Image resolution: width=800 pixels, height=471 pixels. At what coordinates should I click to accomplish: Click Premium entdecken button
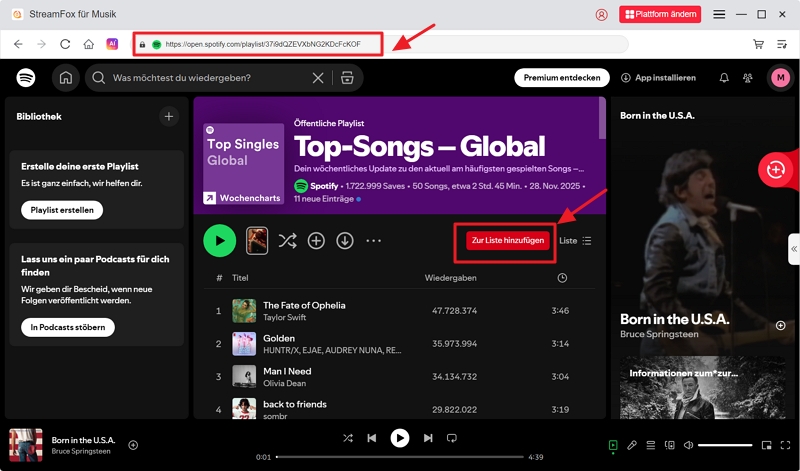(x=562, y=78)
